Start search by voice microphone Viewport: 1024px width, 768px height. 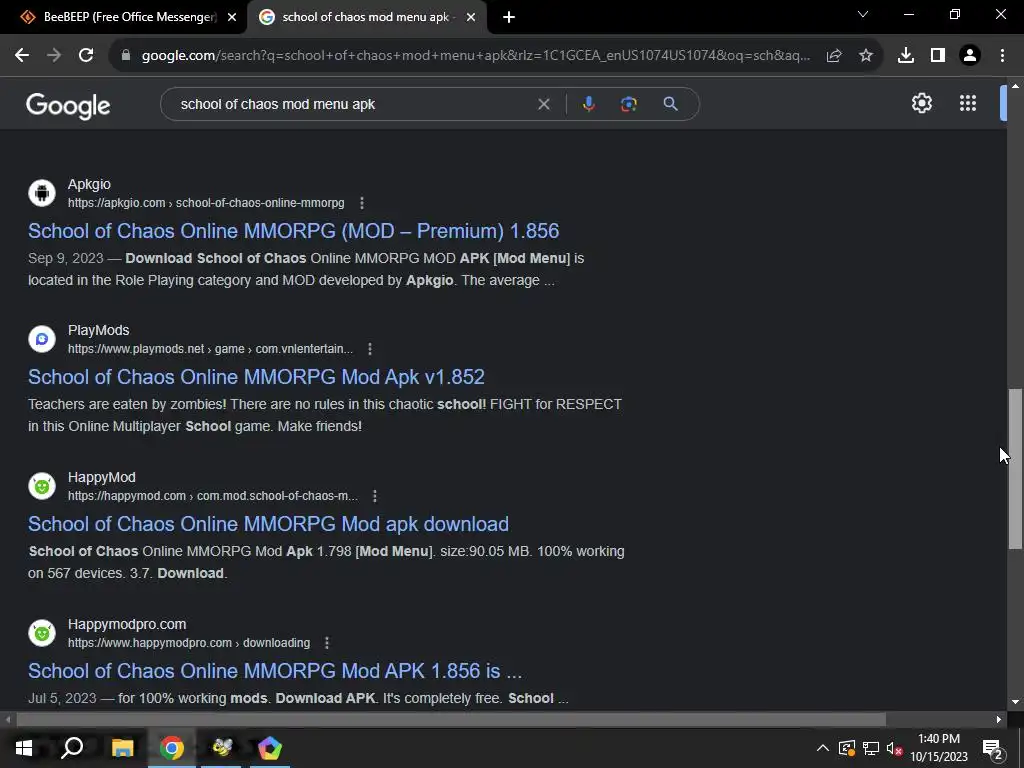[589, 104]
